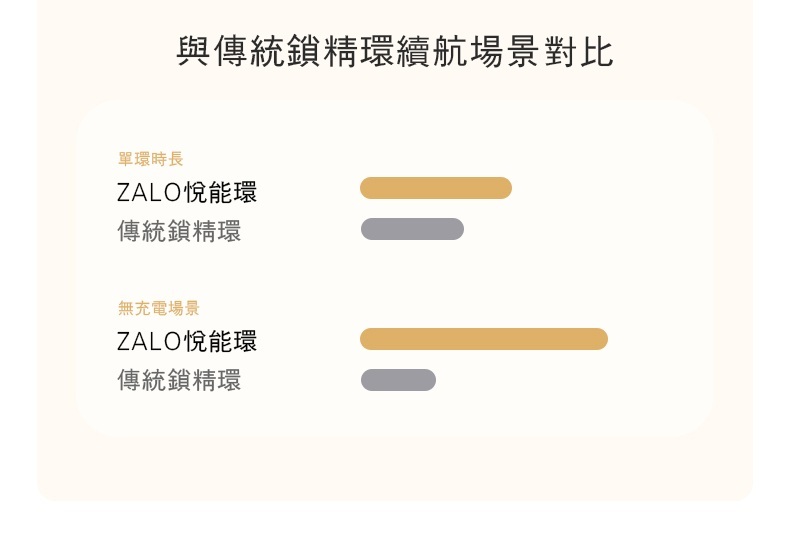Click 傳統鎖精環 label under 單環時長

pos(179,232)
